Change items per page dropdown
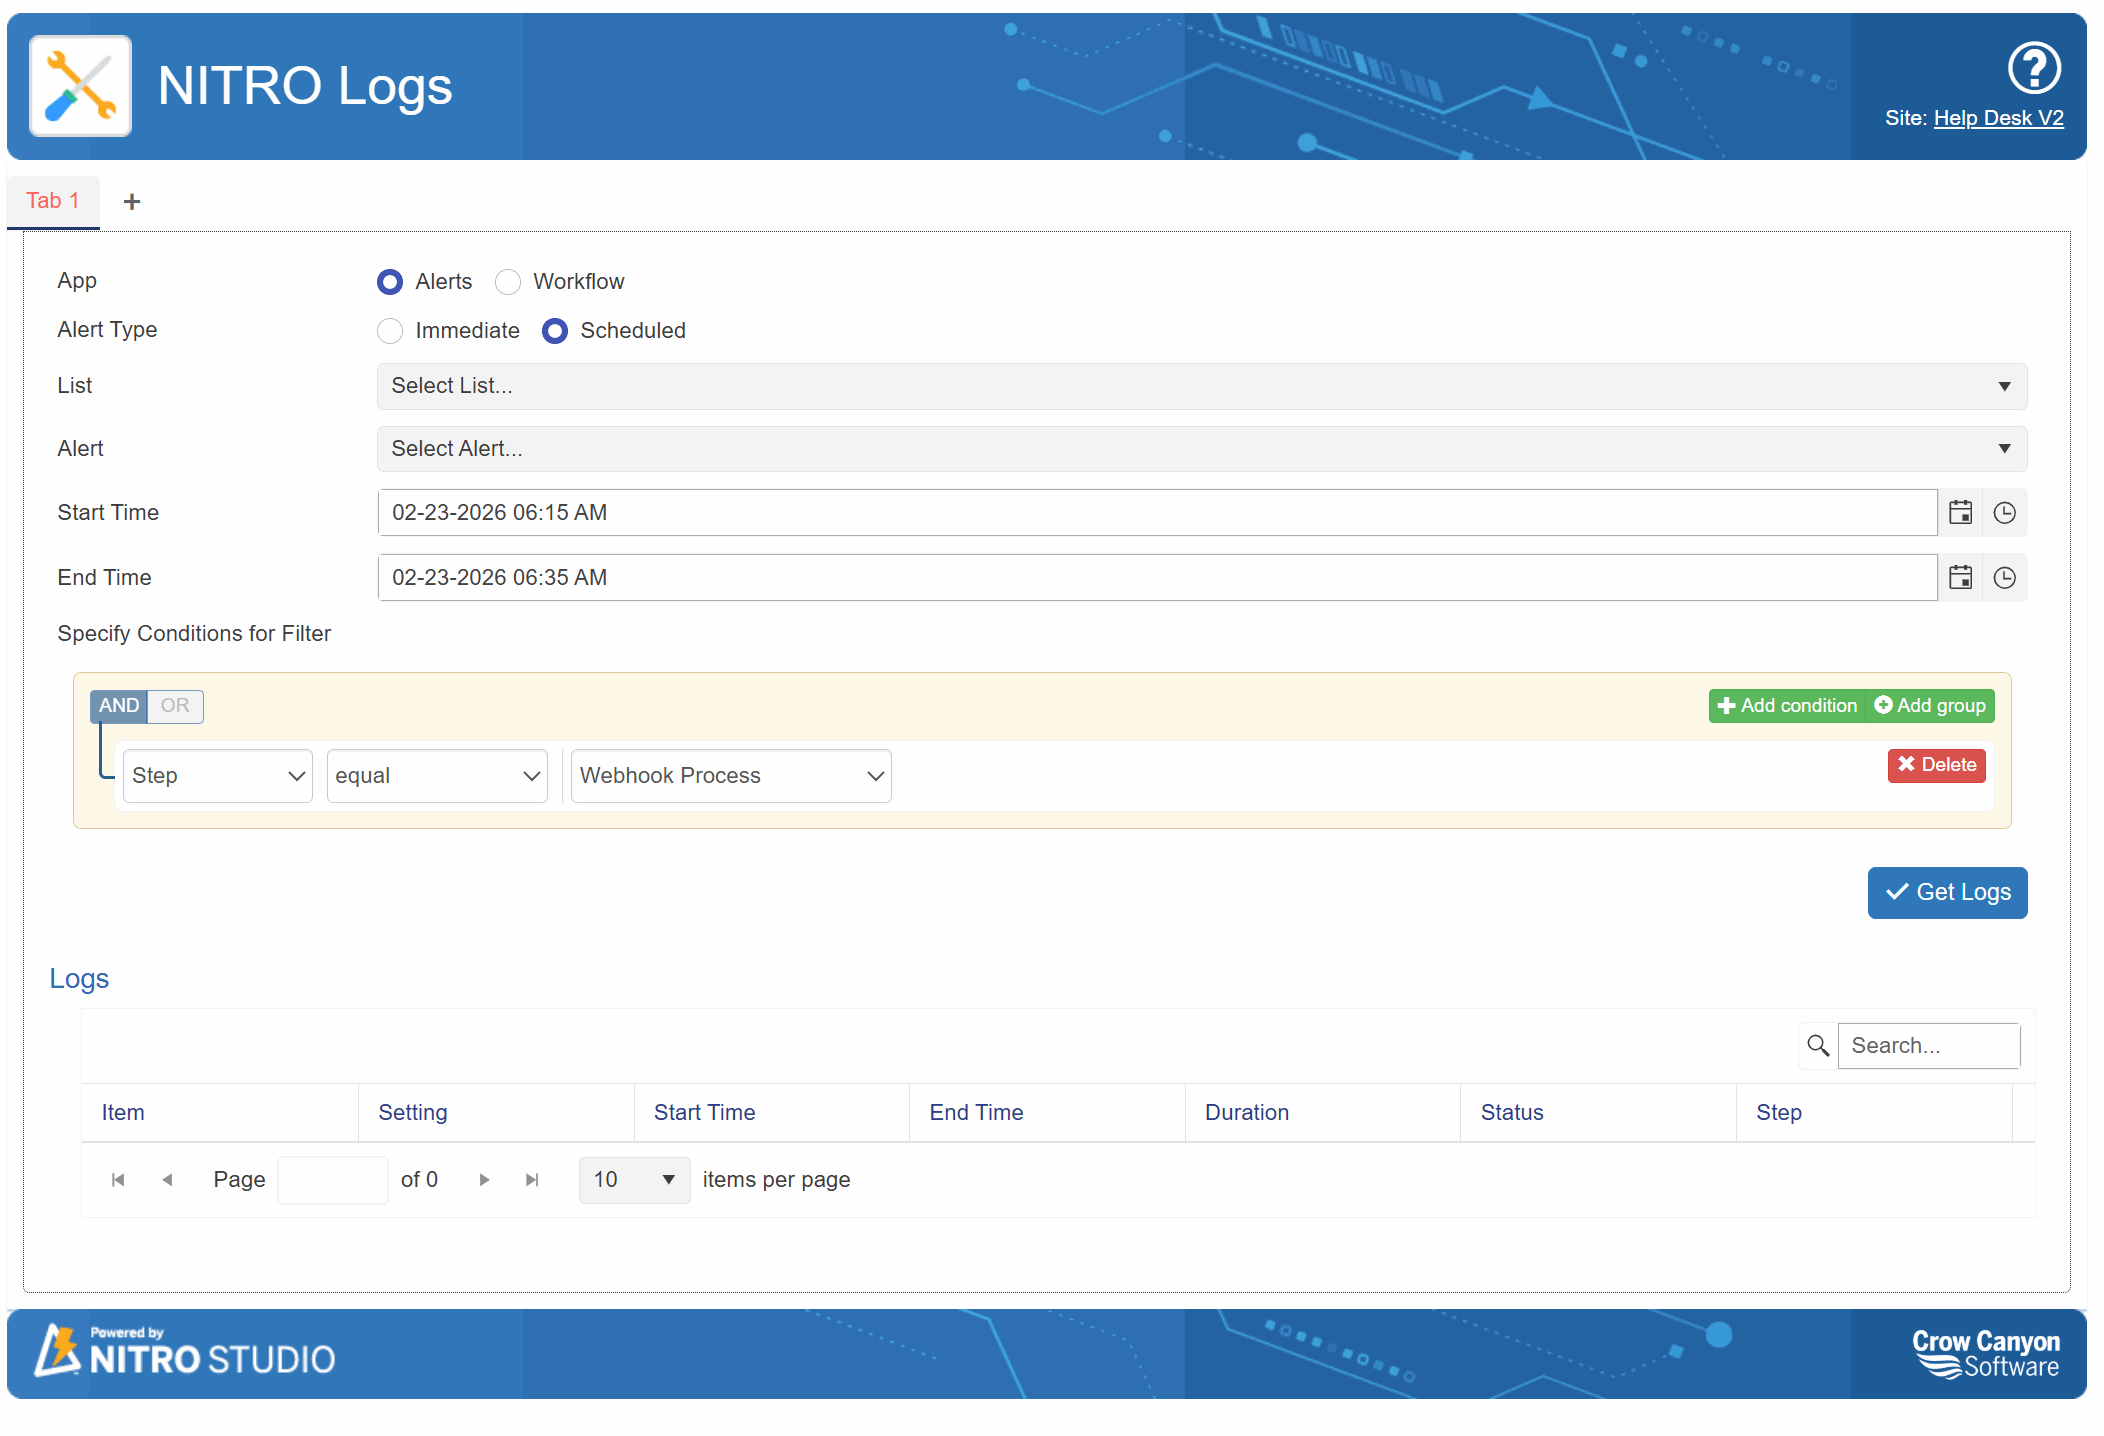The width and height of the screenshot is (2104, 1436). 633,1180
